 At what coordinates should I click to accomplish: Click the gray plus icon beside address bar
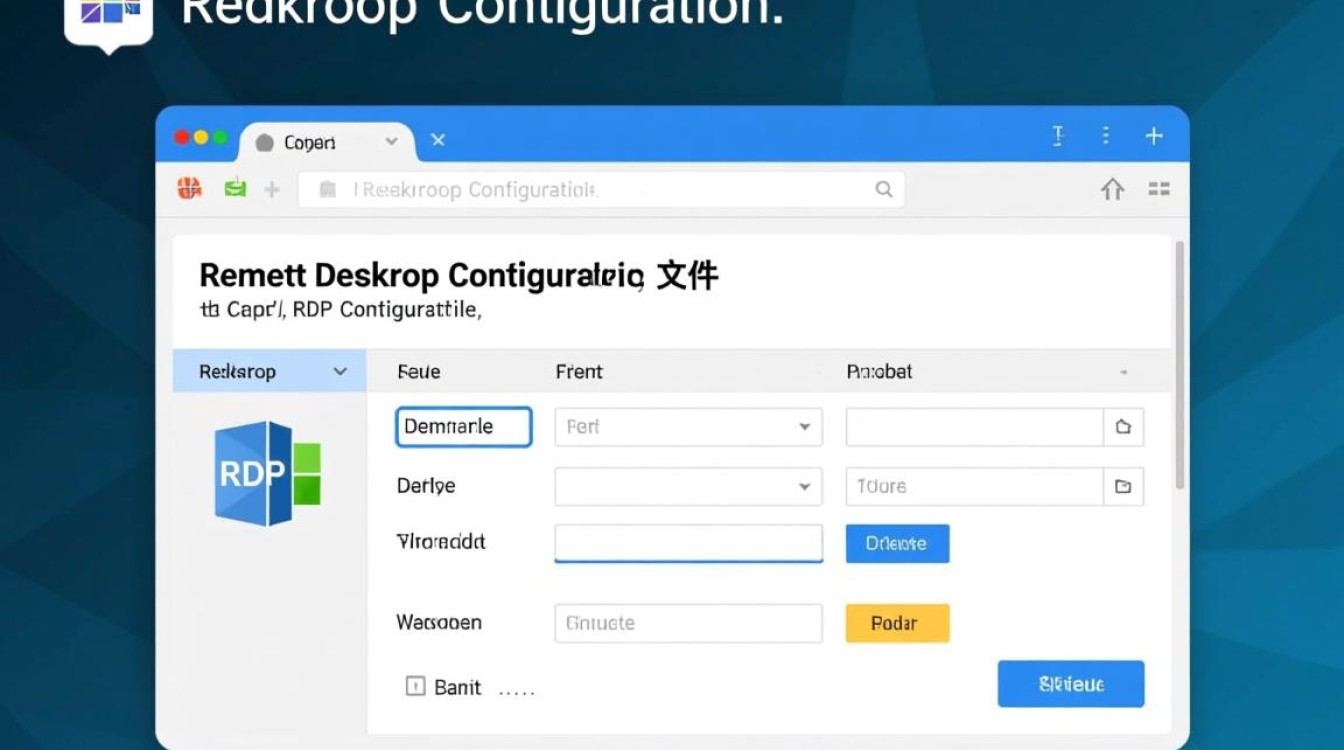[x=271, y=189]
